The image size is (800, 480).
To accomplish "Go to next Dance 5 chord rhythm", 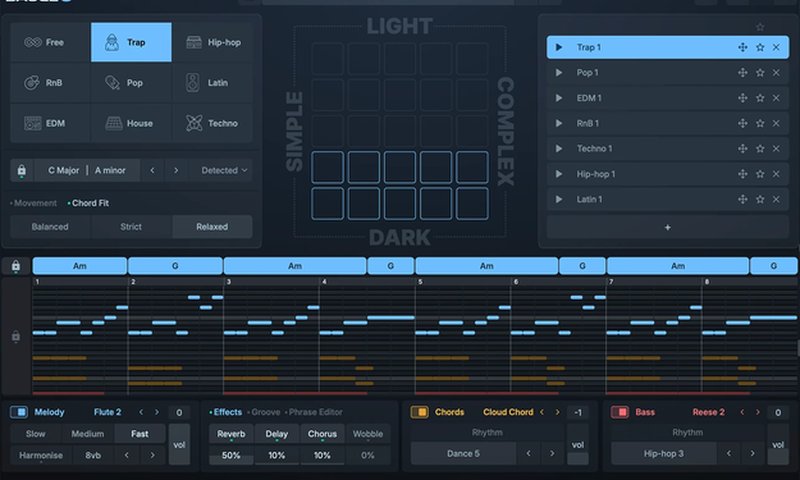I will pos(550,454).
